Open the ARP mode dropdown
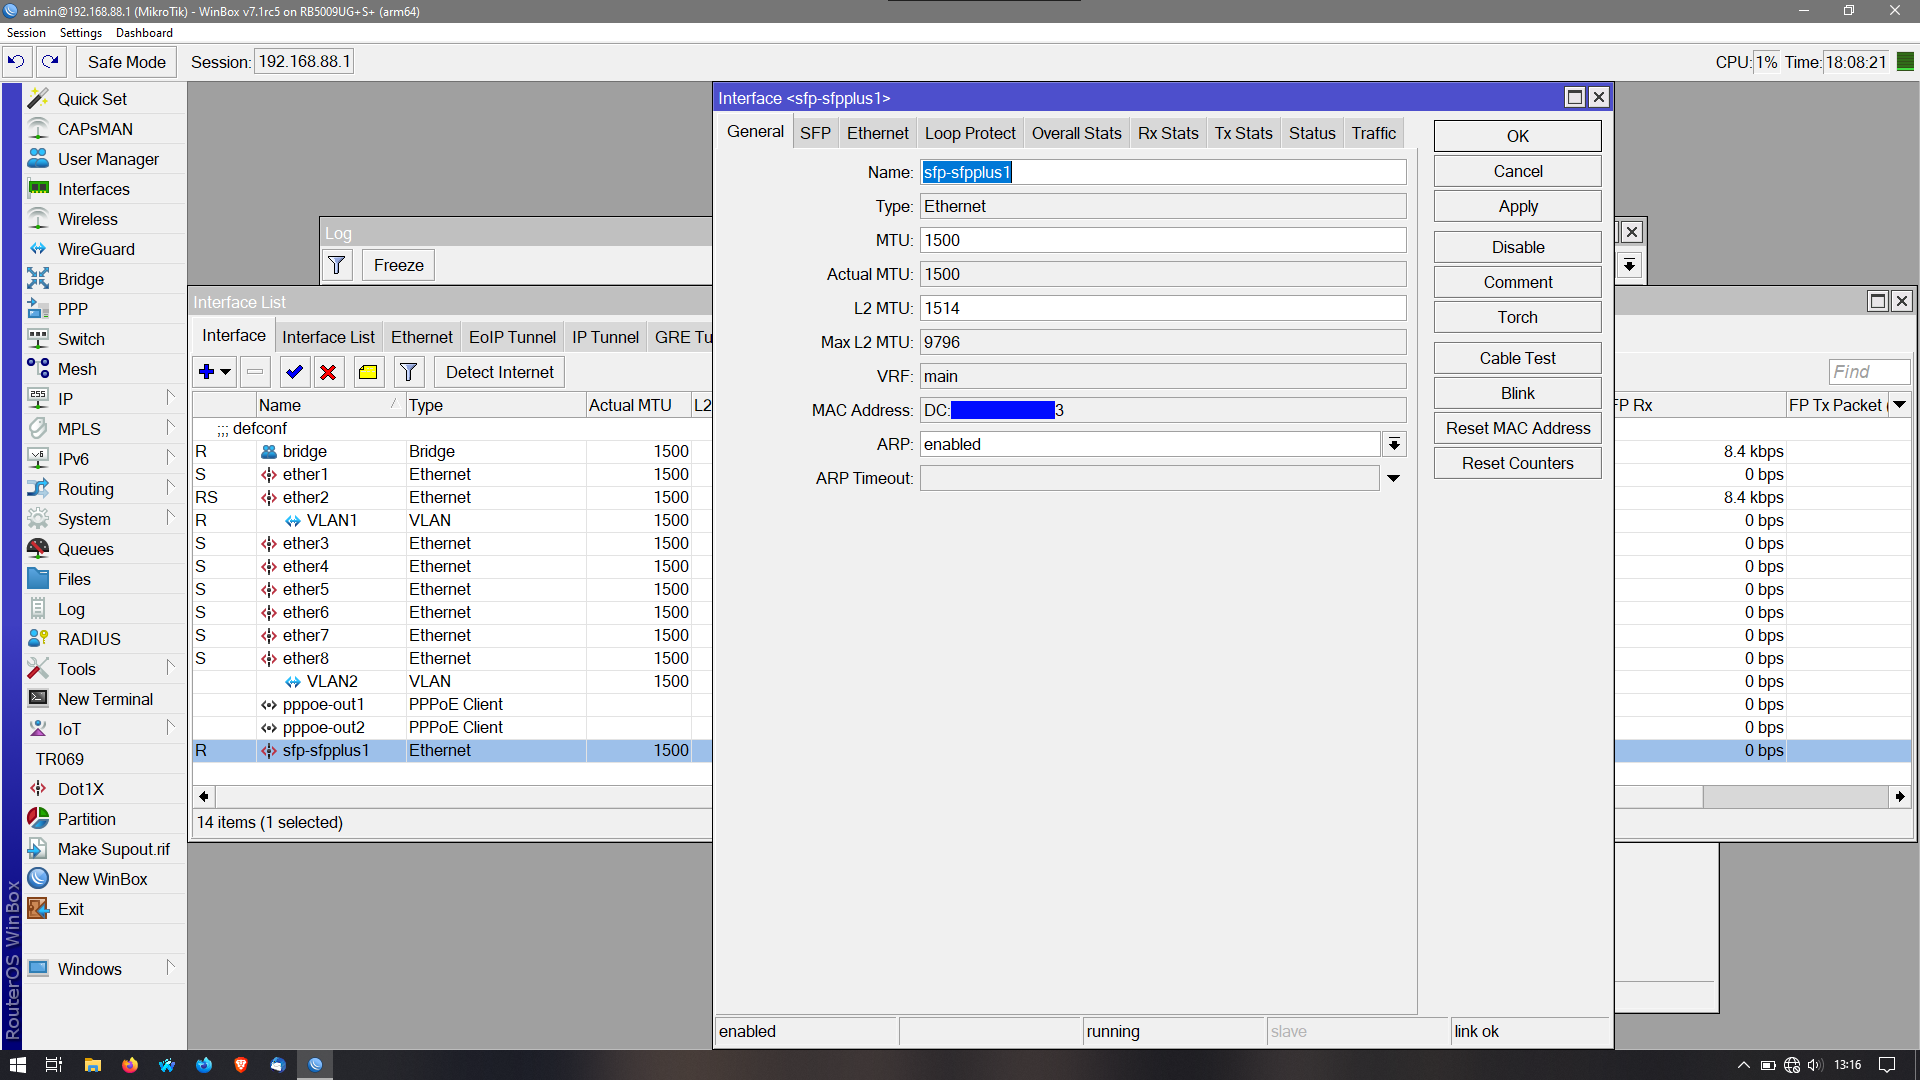 [1394, 444]
